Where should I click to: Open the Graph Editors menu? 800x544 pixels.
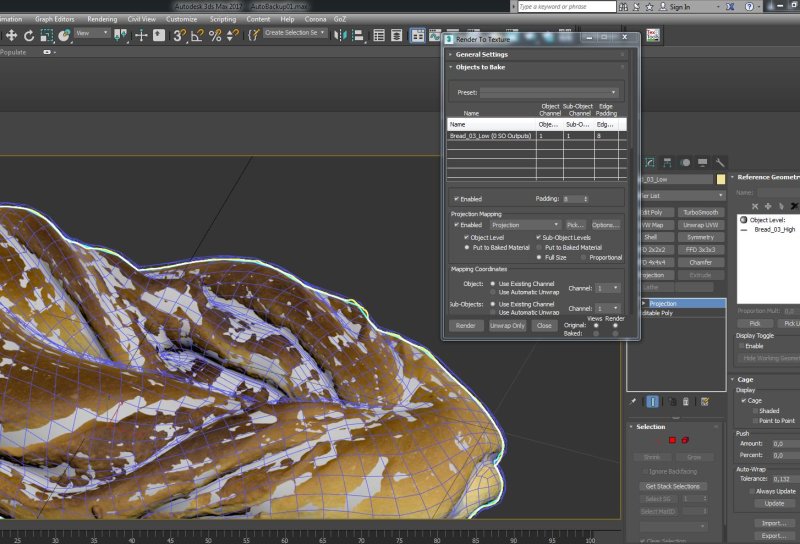point(55,19)
